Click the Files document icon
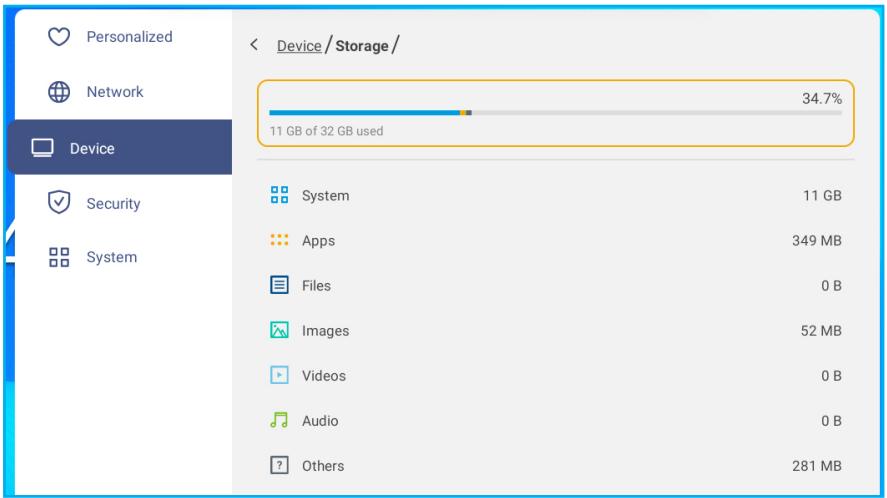887x498 pixels. coord(279,285)
